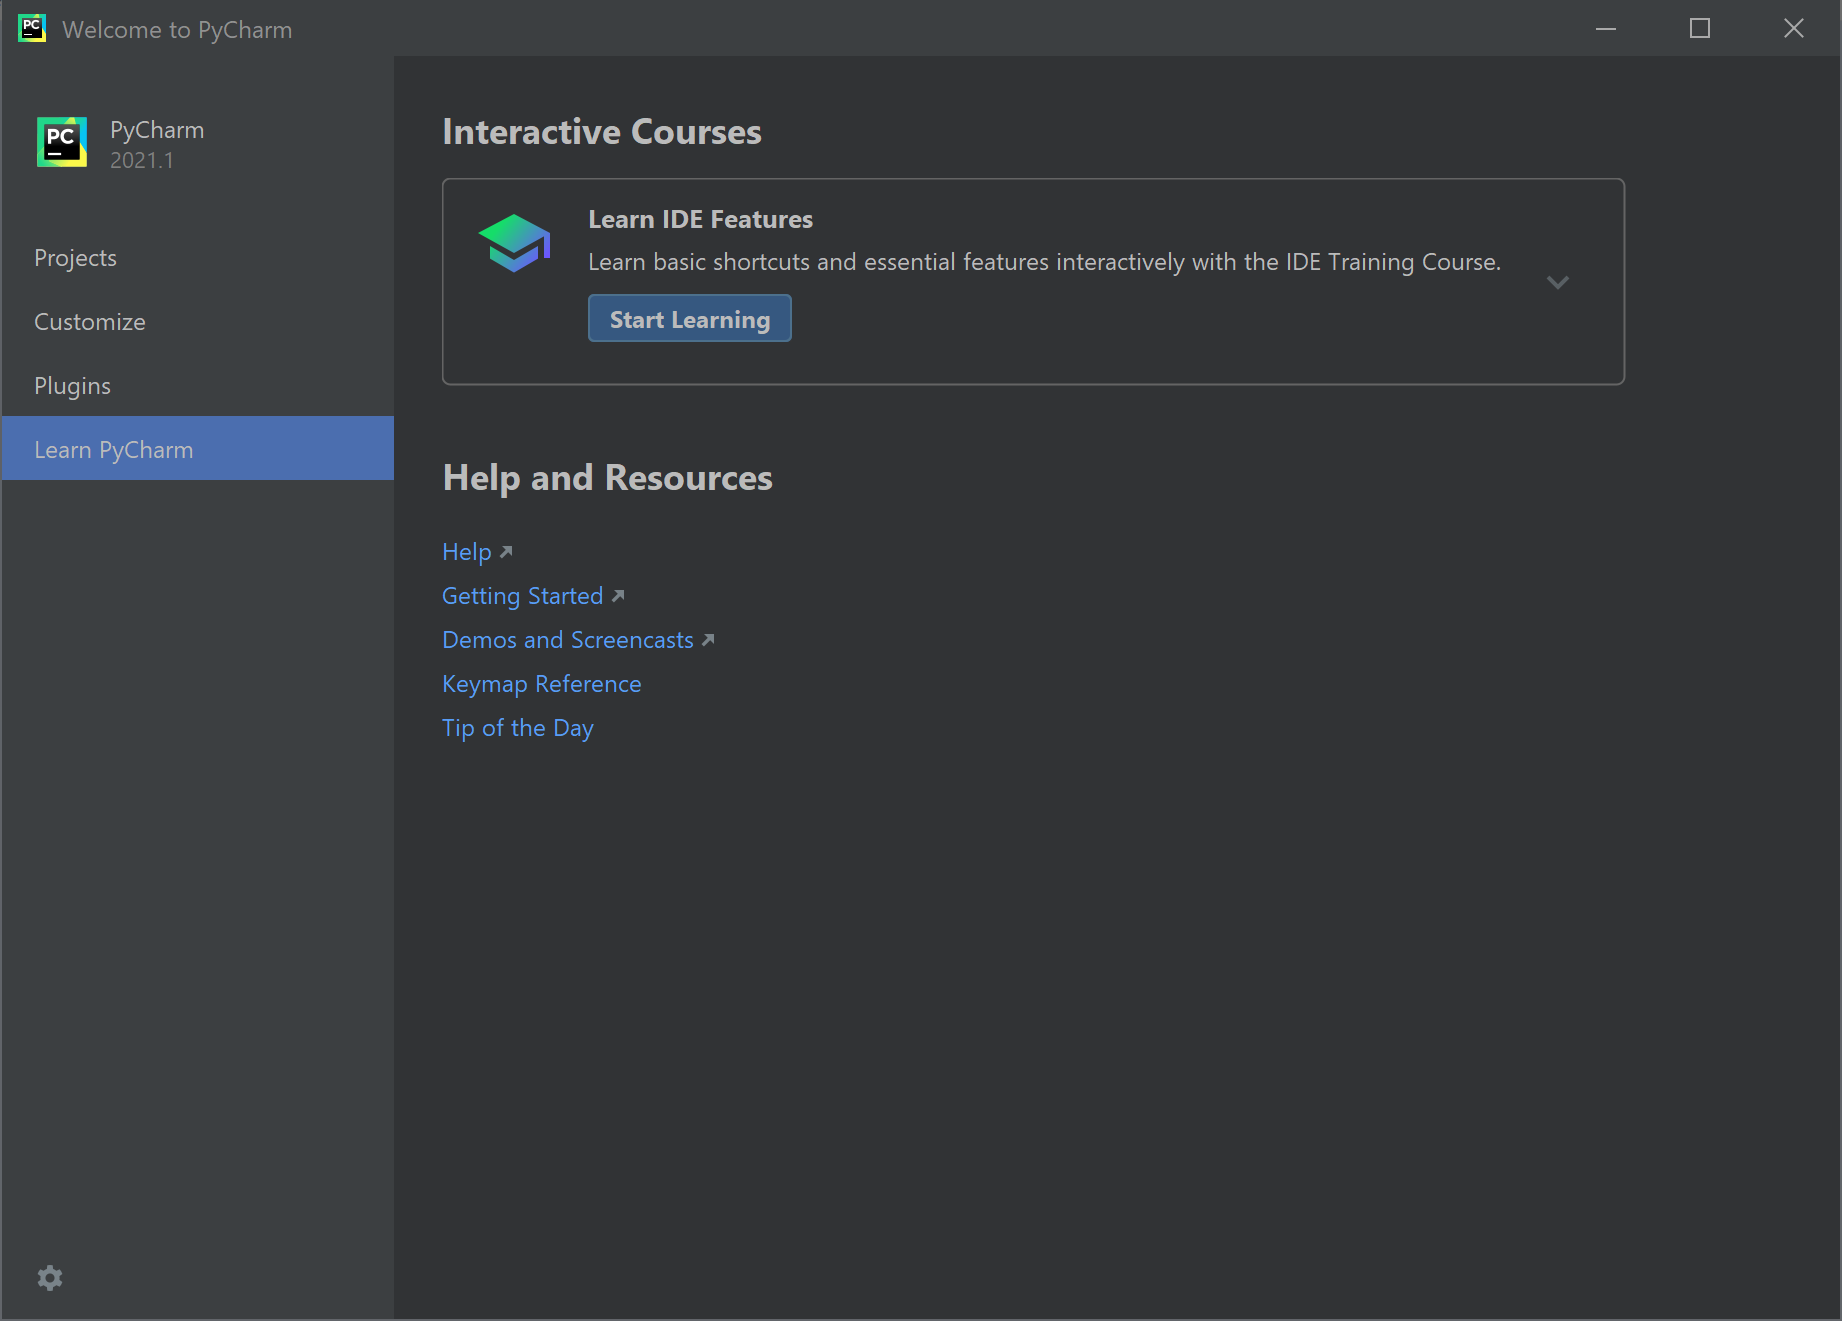Click the Learn IDE Features title
Viewport: 1842px width, 1321px height.
700,219
